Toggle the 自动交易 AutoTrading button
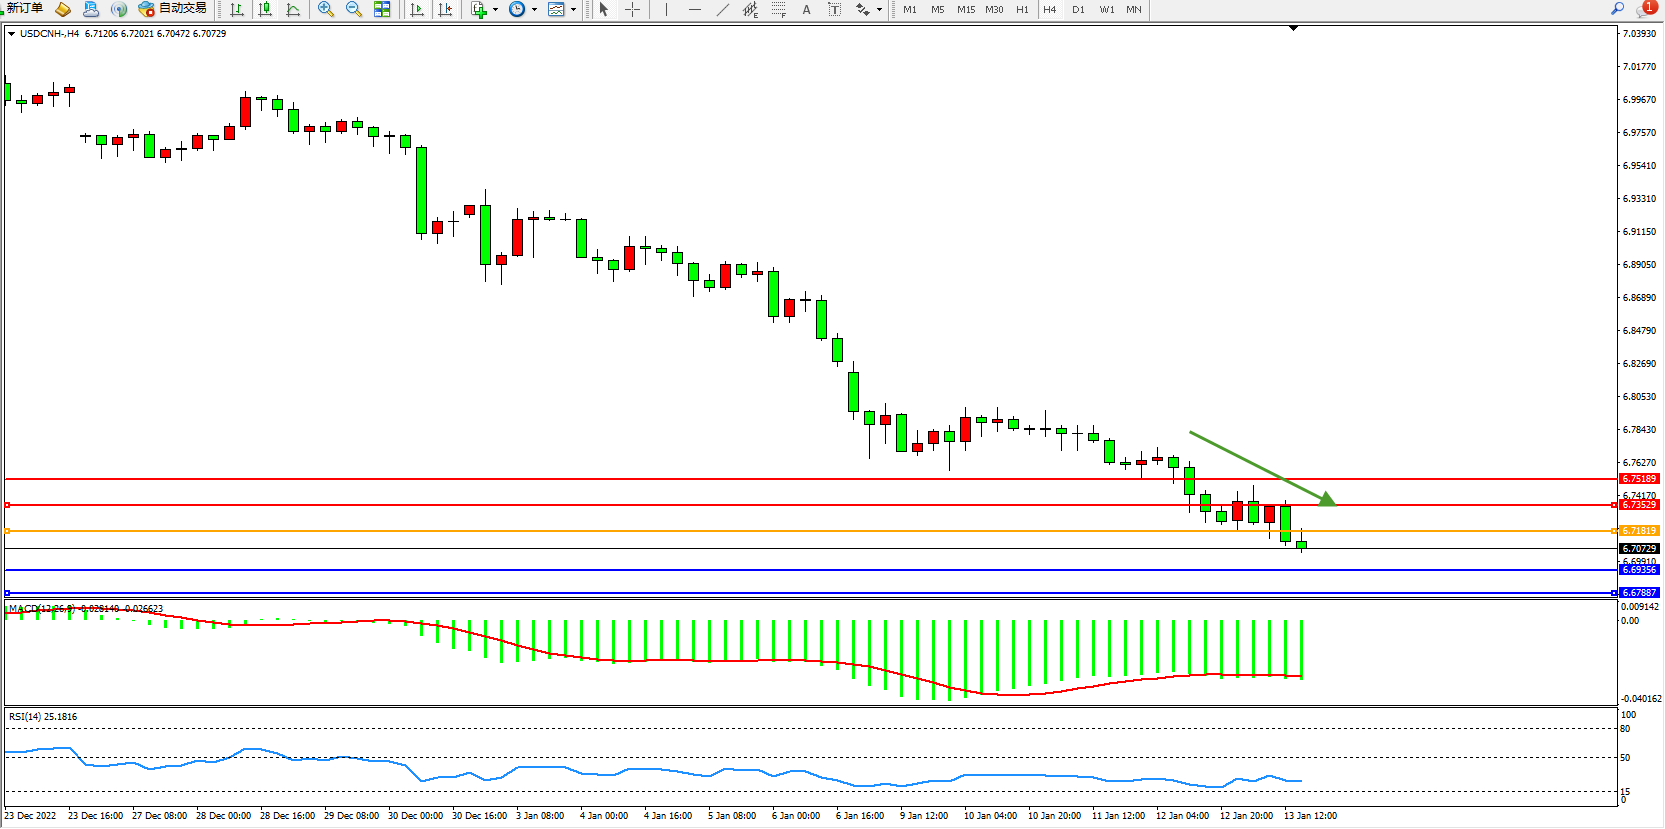 172,9
